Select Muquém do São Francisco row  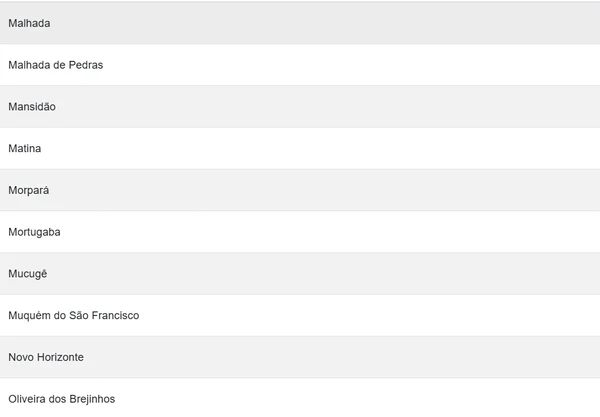(300, 316)
